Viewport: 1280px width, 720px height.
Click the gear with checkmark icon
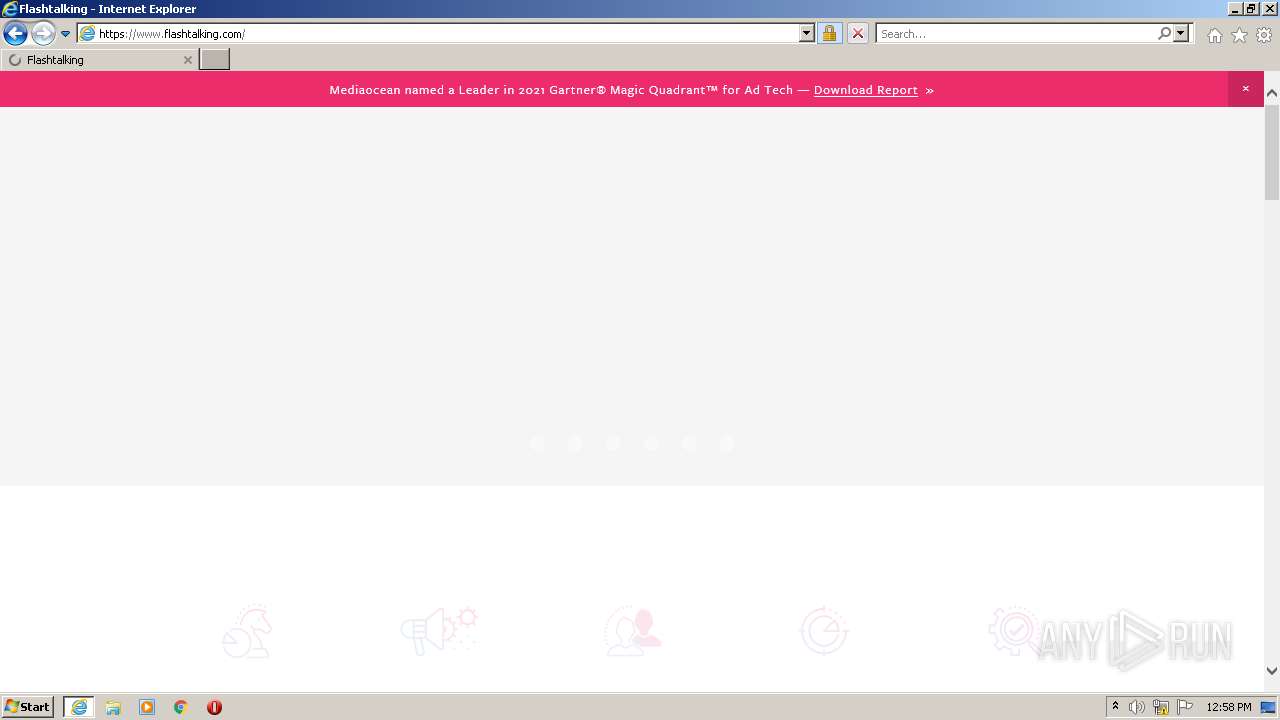(x=1015, y=631)
